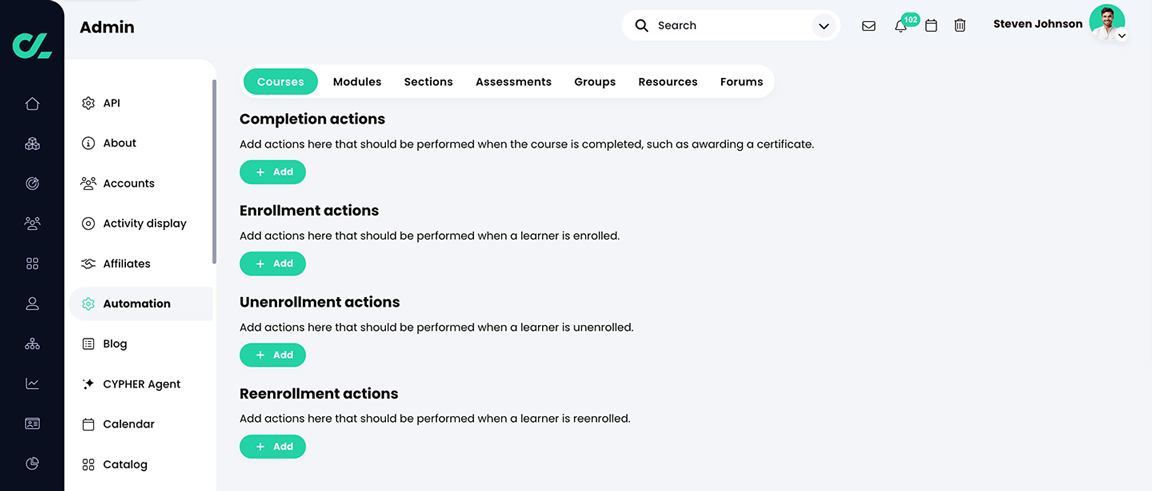This screenshot has width=1152, height=491.
Task: Click the list icon beside Blog
Action: click(x=88, y=343)
